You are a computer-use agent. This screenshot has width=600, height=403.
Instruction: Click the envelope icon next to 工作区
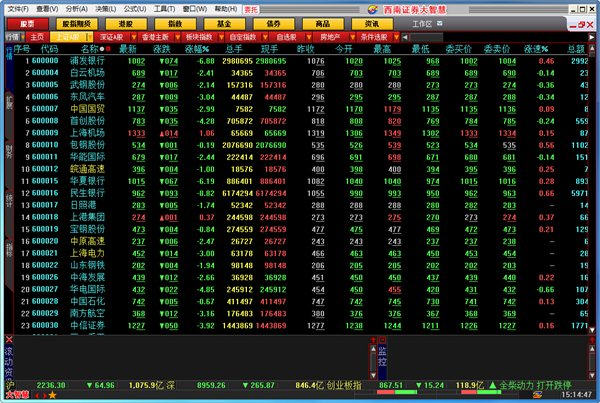tap(440, 24)
